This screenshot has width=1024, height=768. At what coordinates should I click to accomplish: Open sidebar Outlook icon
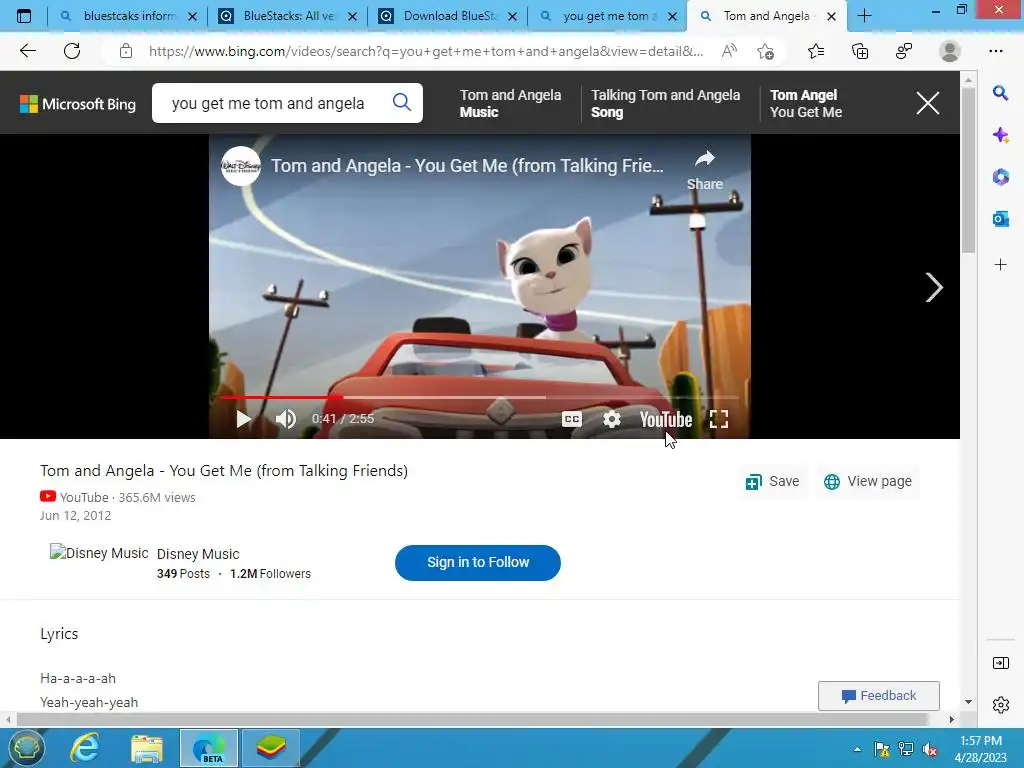click(1000, 219)
